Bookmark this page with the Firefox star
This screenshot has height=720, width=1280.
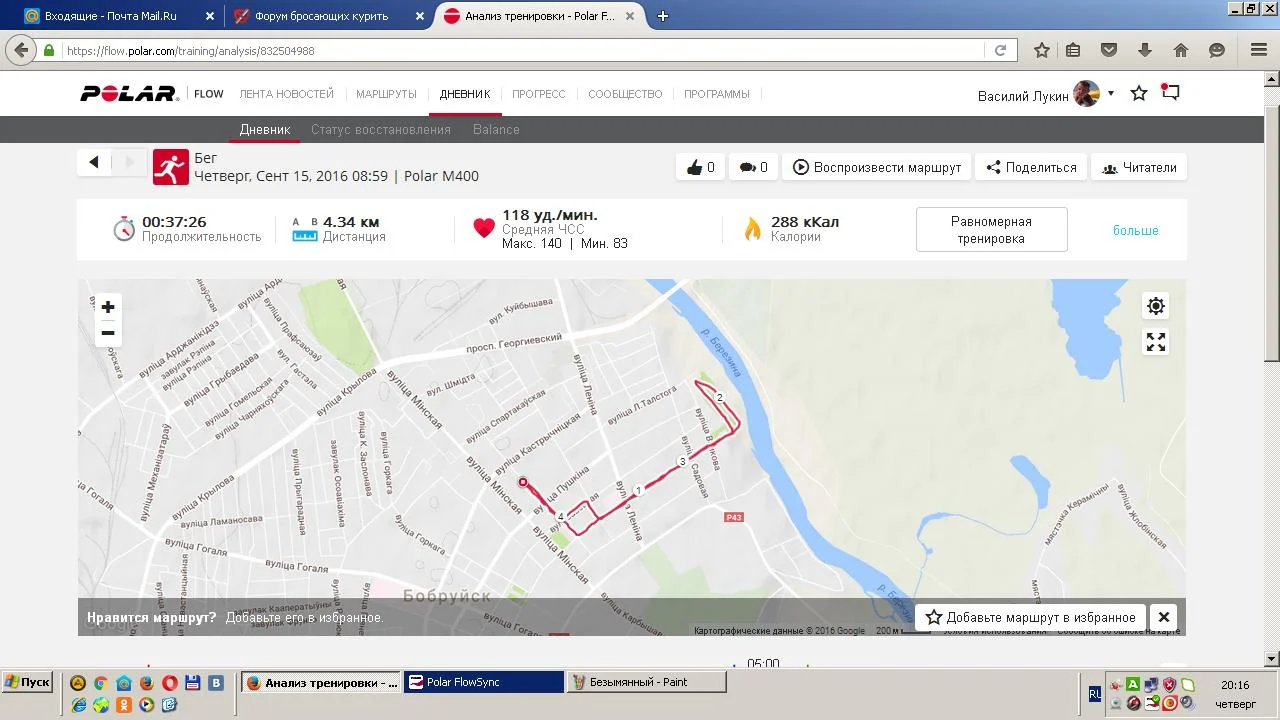point(1042,50)
